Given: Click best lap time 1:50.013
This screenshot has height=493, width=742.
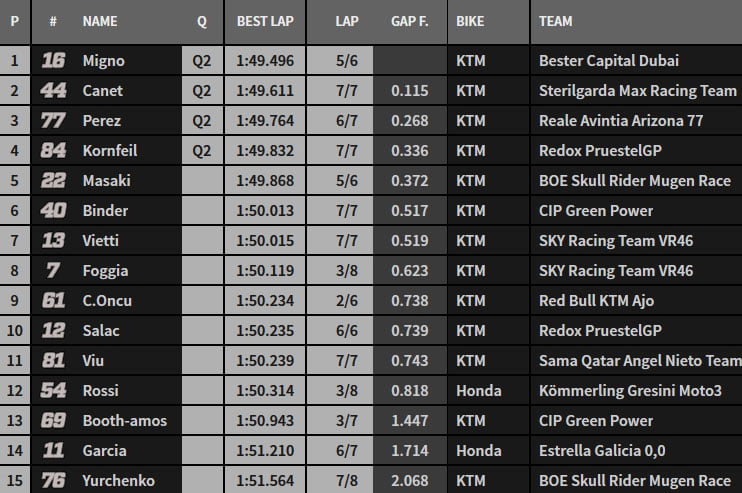Looking at the screenshot, I should (265, 211).
